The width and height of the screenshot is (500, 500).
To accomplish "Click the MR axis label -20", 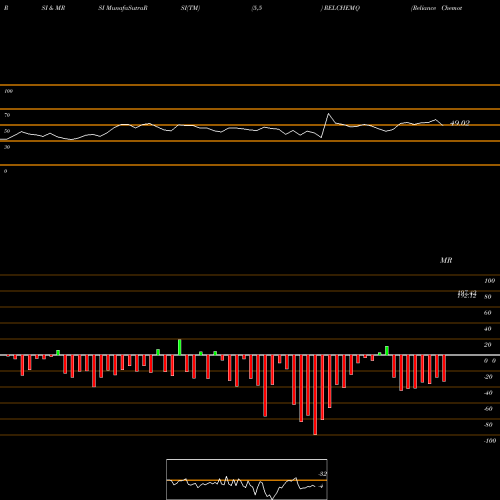I will (488, 377).
